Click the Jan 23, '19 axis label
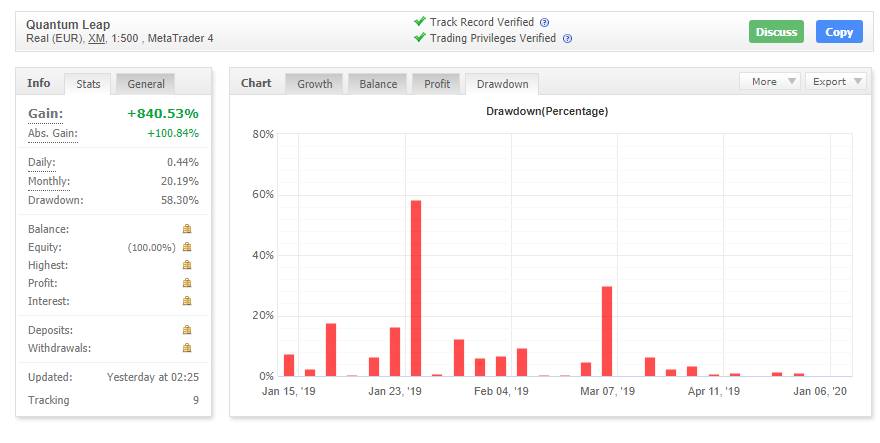The image size is (880, 443). point(395,391)
